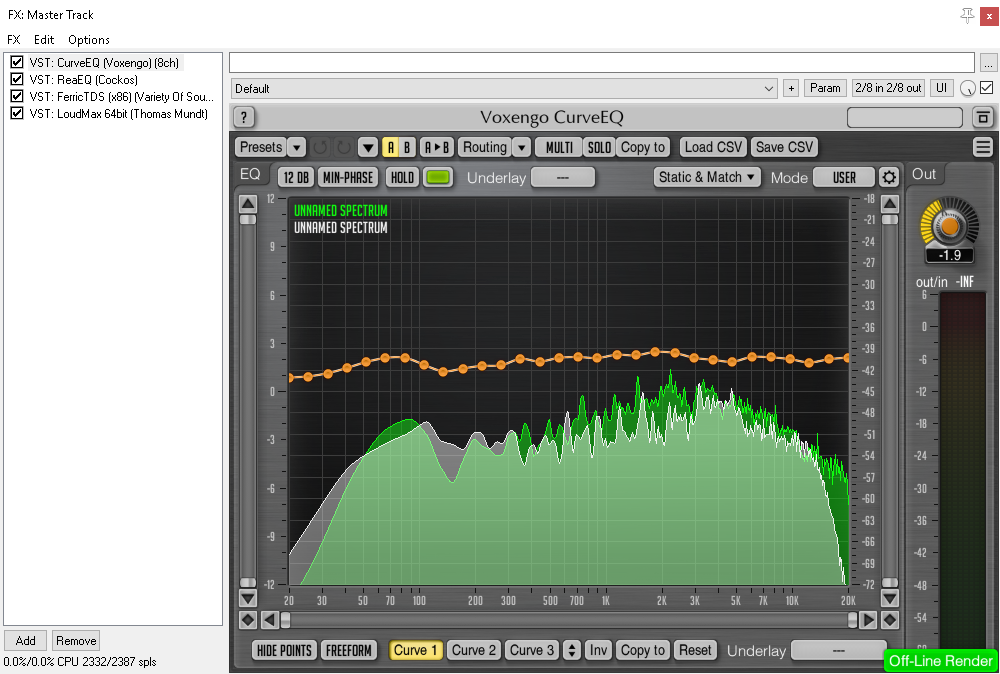Click the horizontal scroll left arrow

coord(269,620)
